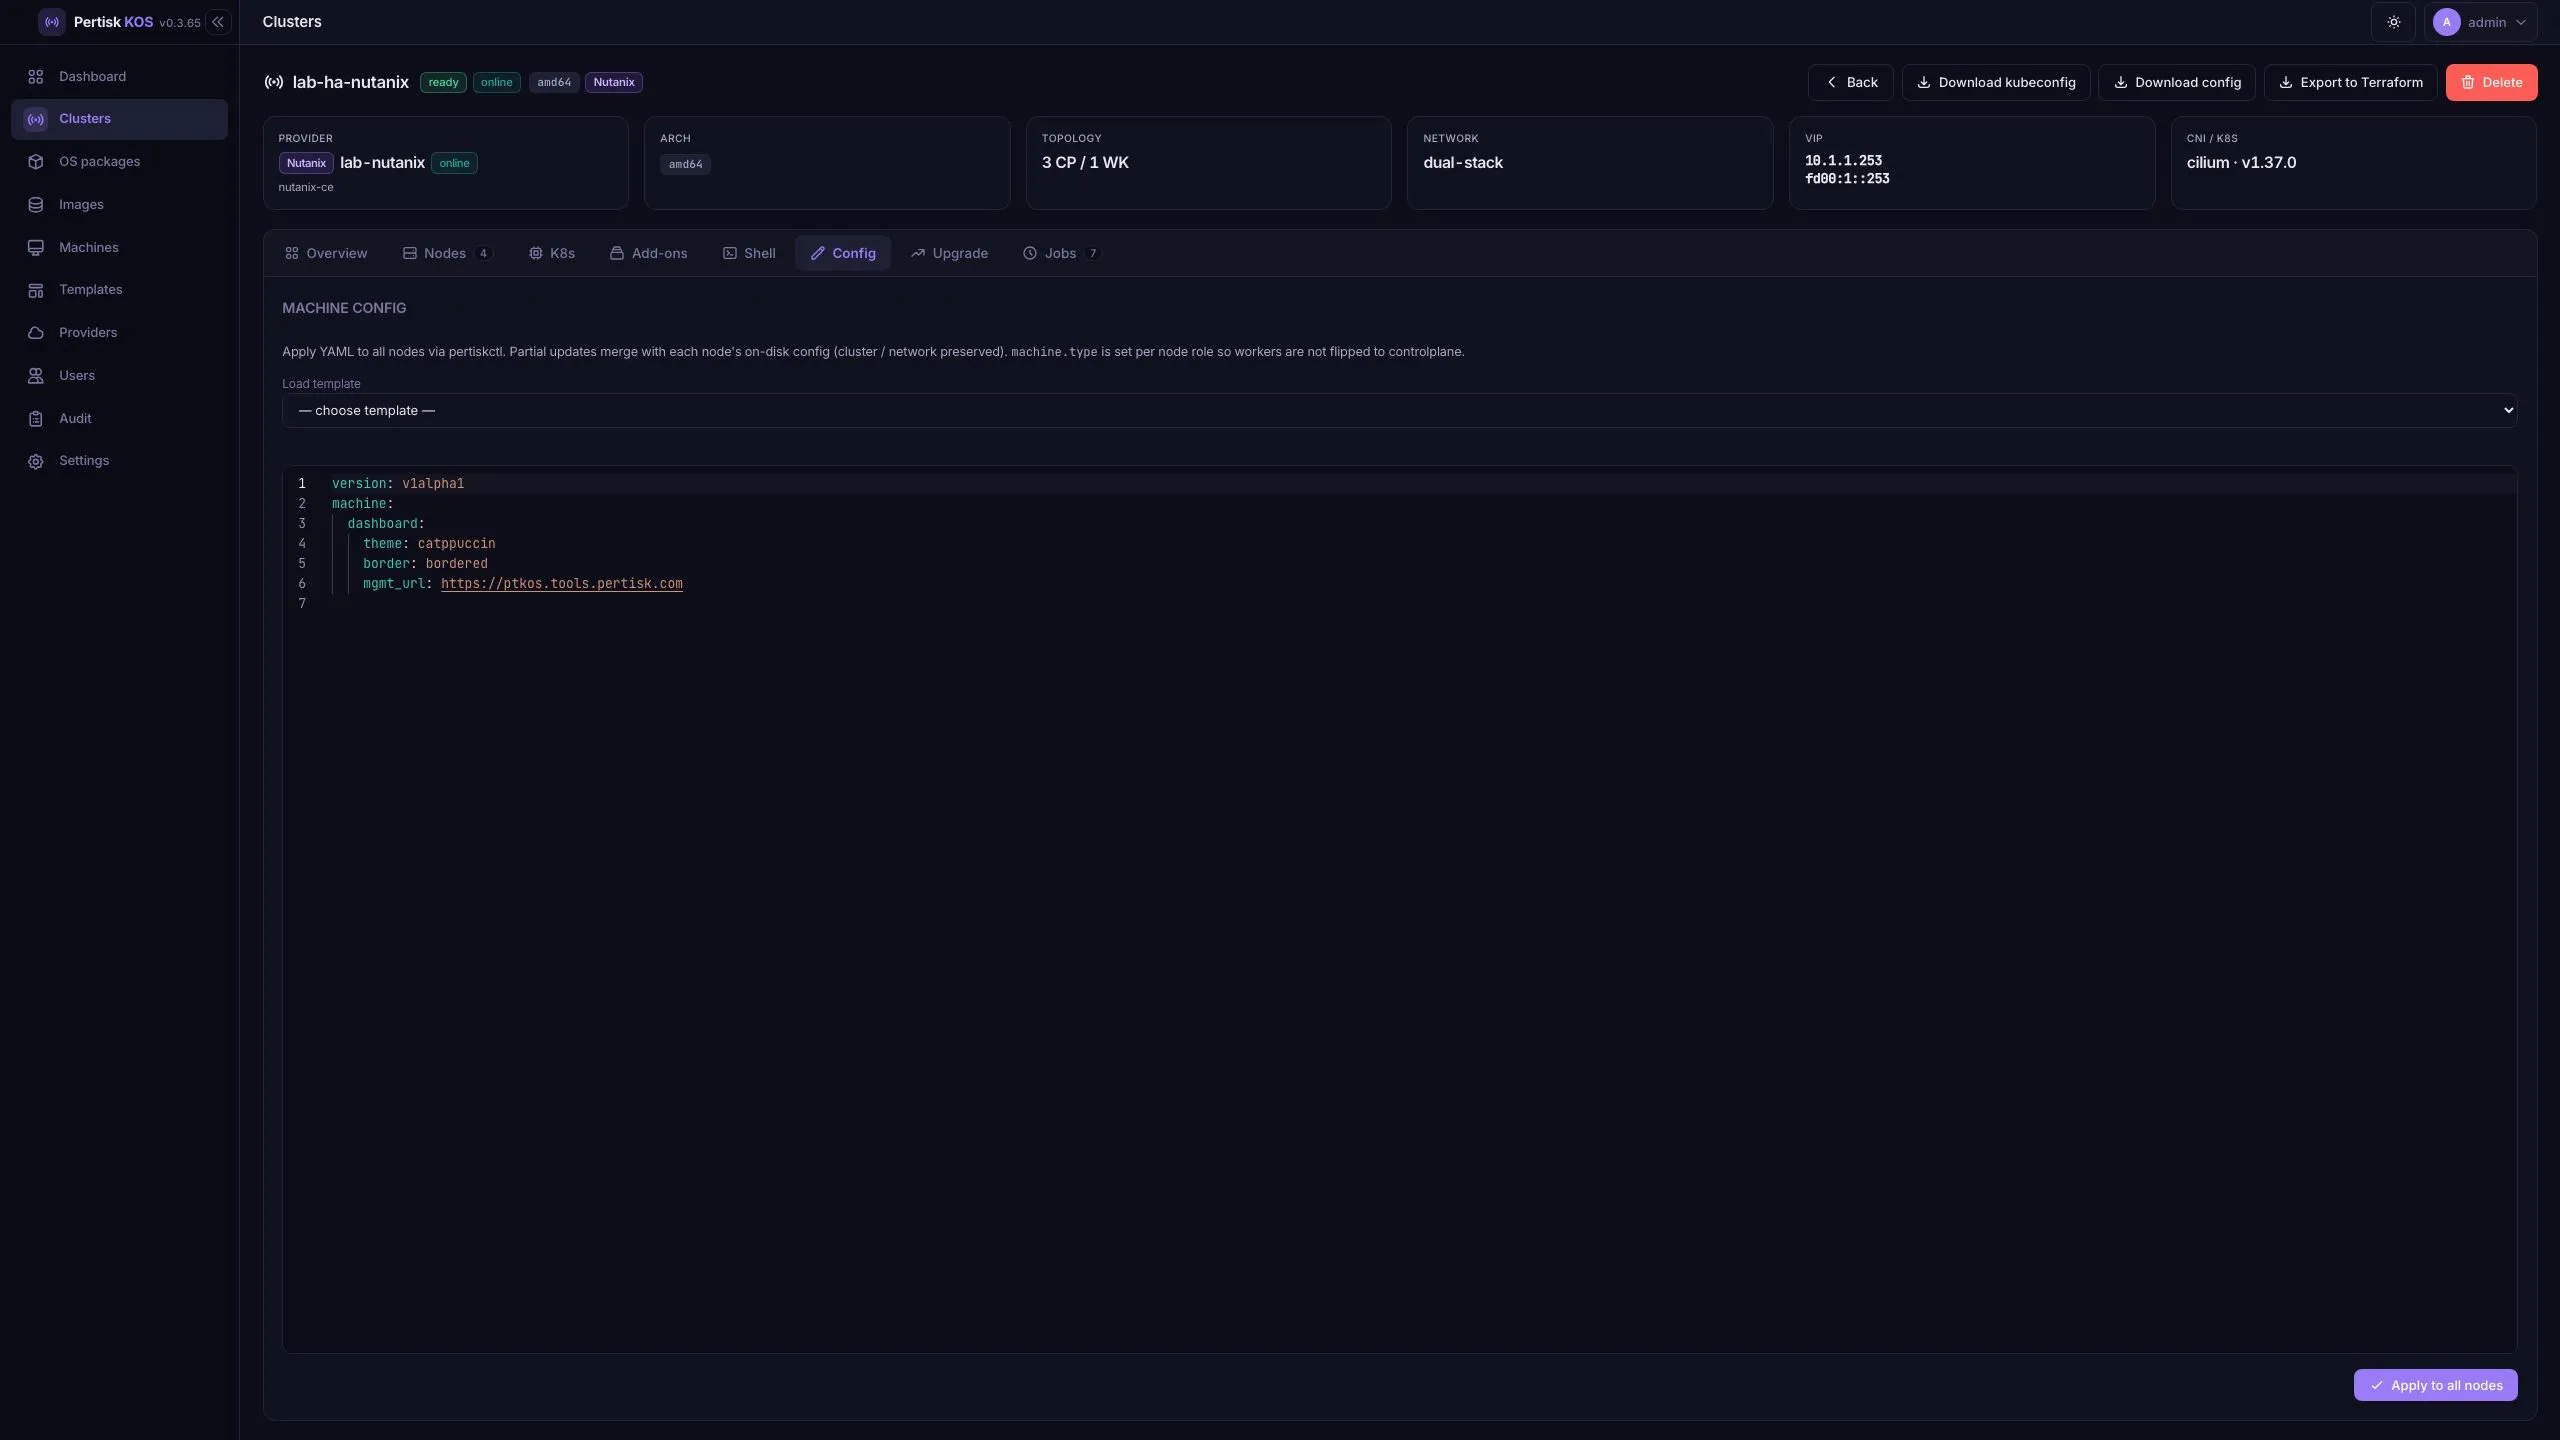This screenshot has width=2560, height=1440.
Task: Click the 'ready' status badge
Action: [443, 83]
